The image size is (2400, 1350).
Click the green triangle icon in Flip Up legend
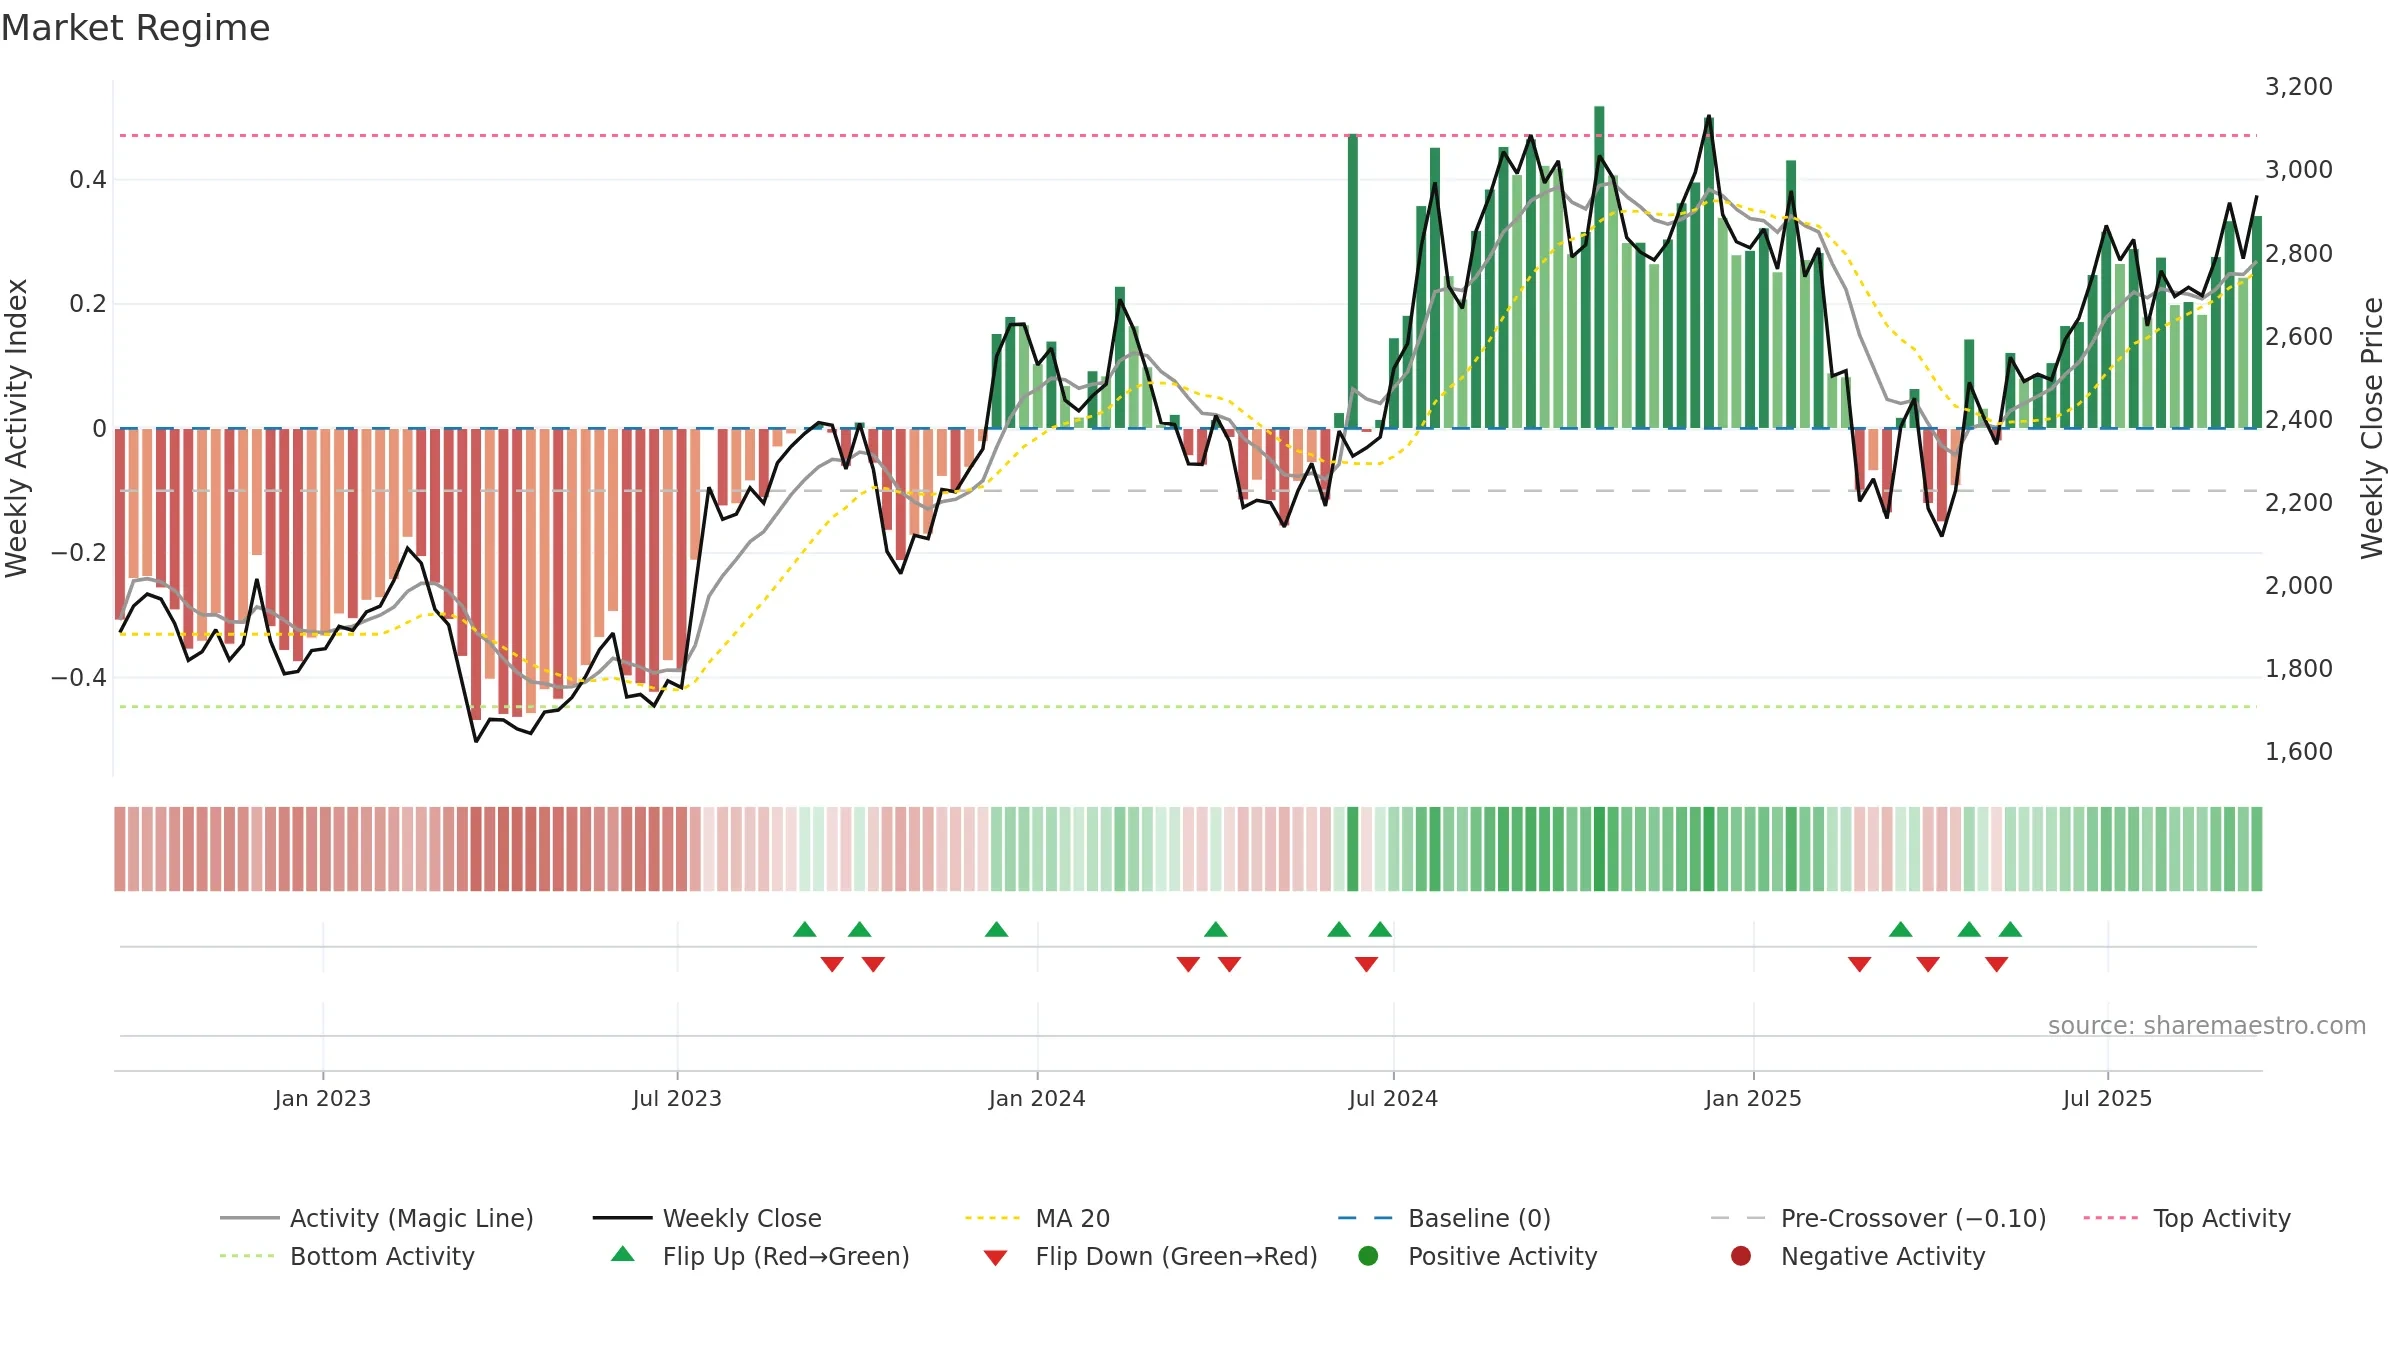click(x=623, y=1254)
